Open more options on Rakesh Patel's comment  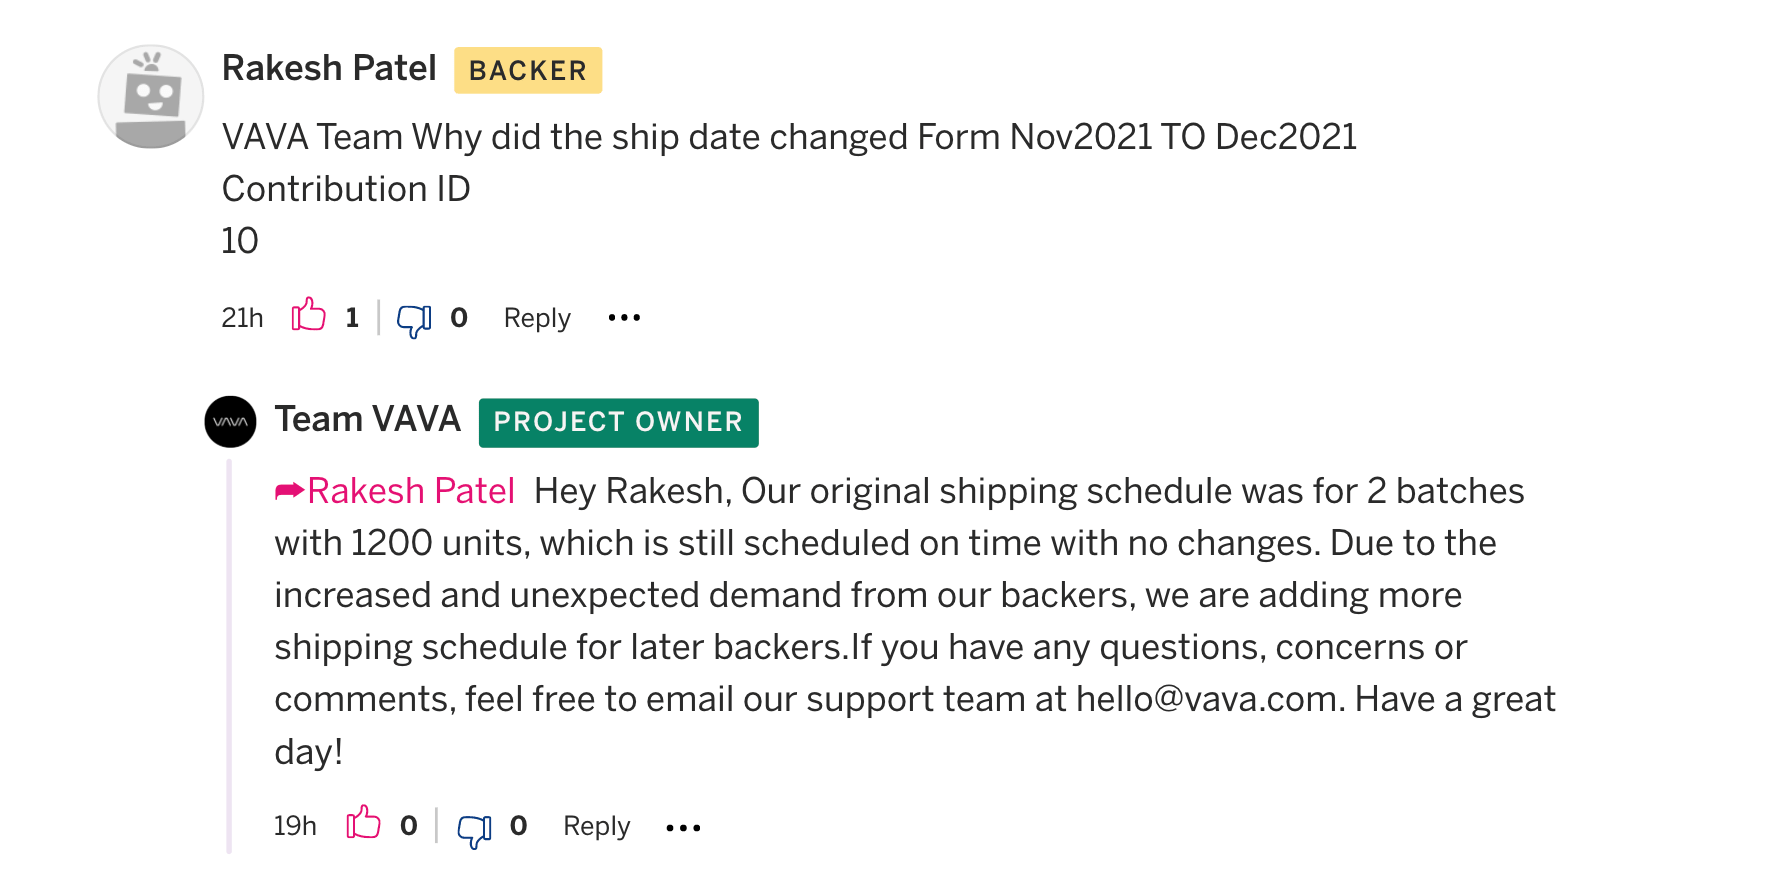point(624,318)
